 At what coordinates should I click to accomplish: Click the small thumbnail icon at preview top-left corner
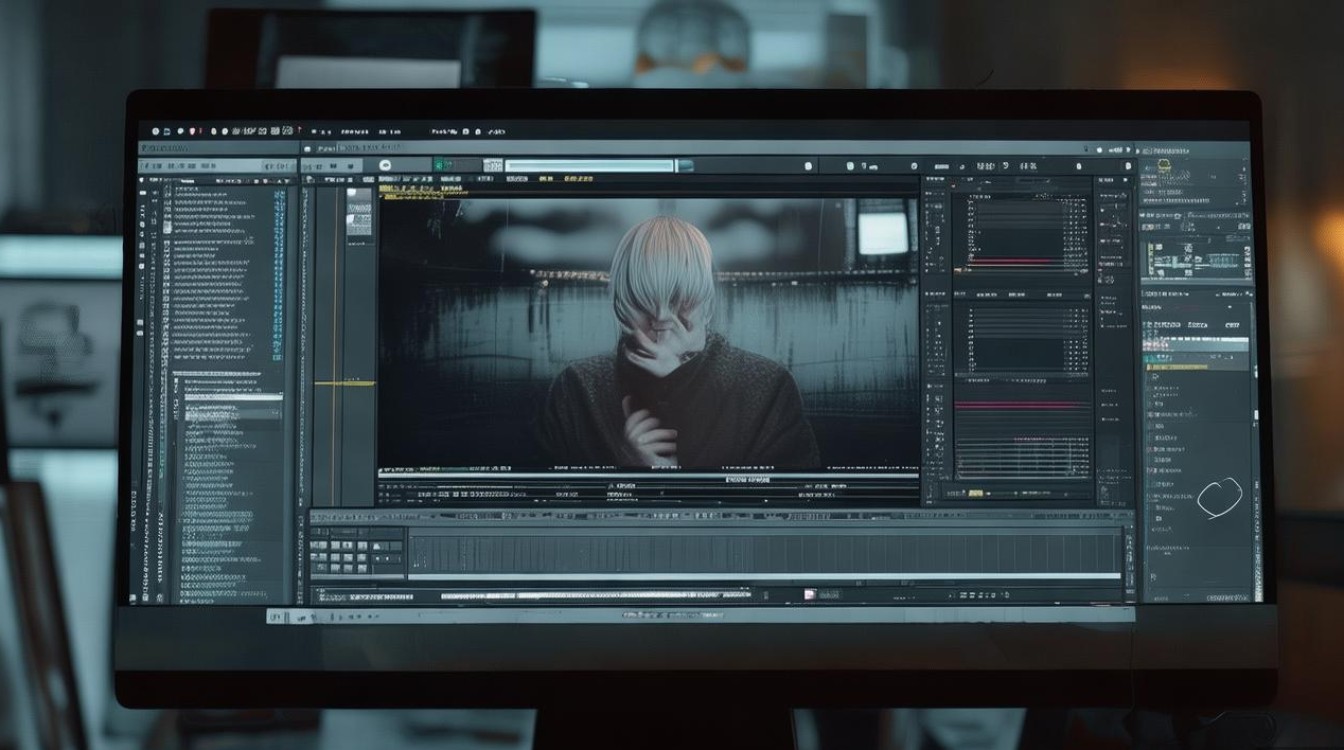pyautogui.click(x=359, y=197)
